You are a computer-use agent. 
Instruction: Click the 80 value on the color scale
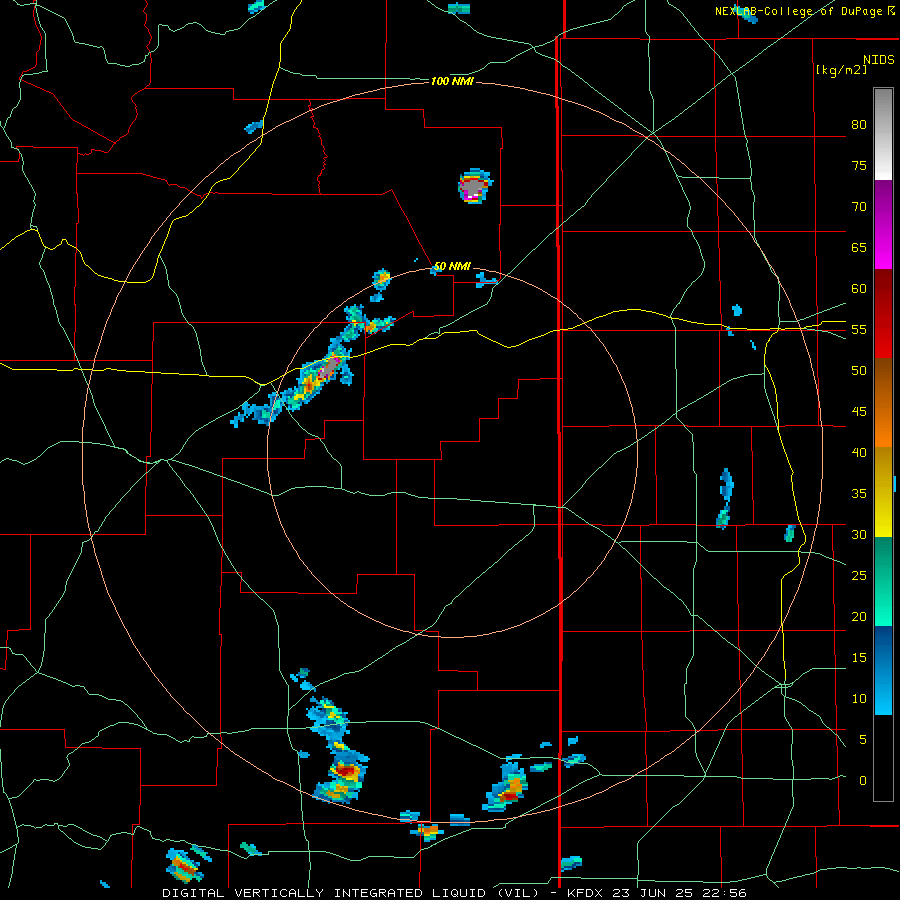859,125
